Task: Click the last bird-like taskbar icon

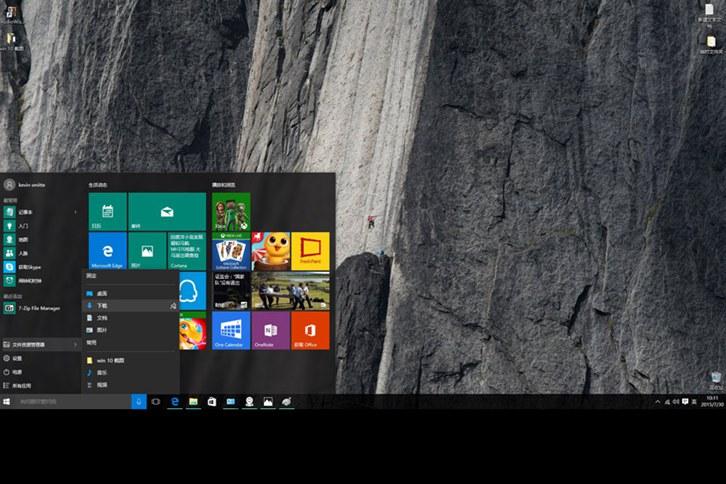Action: pos(286,402)
